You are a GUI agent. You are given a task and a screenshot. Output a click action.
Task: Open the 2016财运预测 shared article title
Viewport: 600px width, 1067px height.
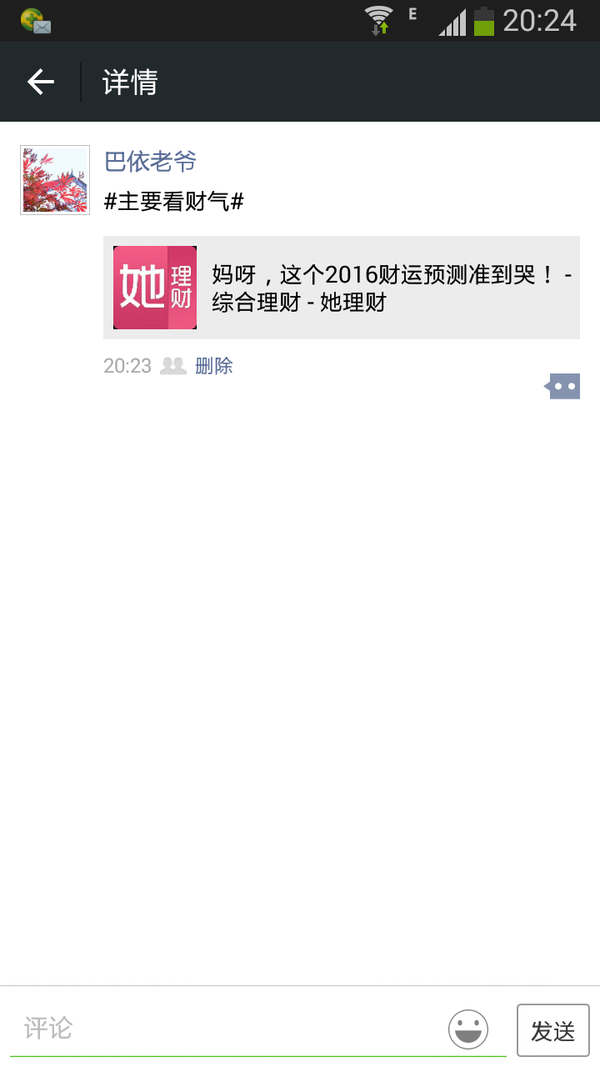pos(391,287)
